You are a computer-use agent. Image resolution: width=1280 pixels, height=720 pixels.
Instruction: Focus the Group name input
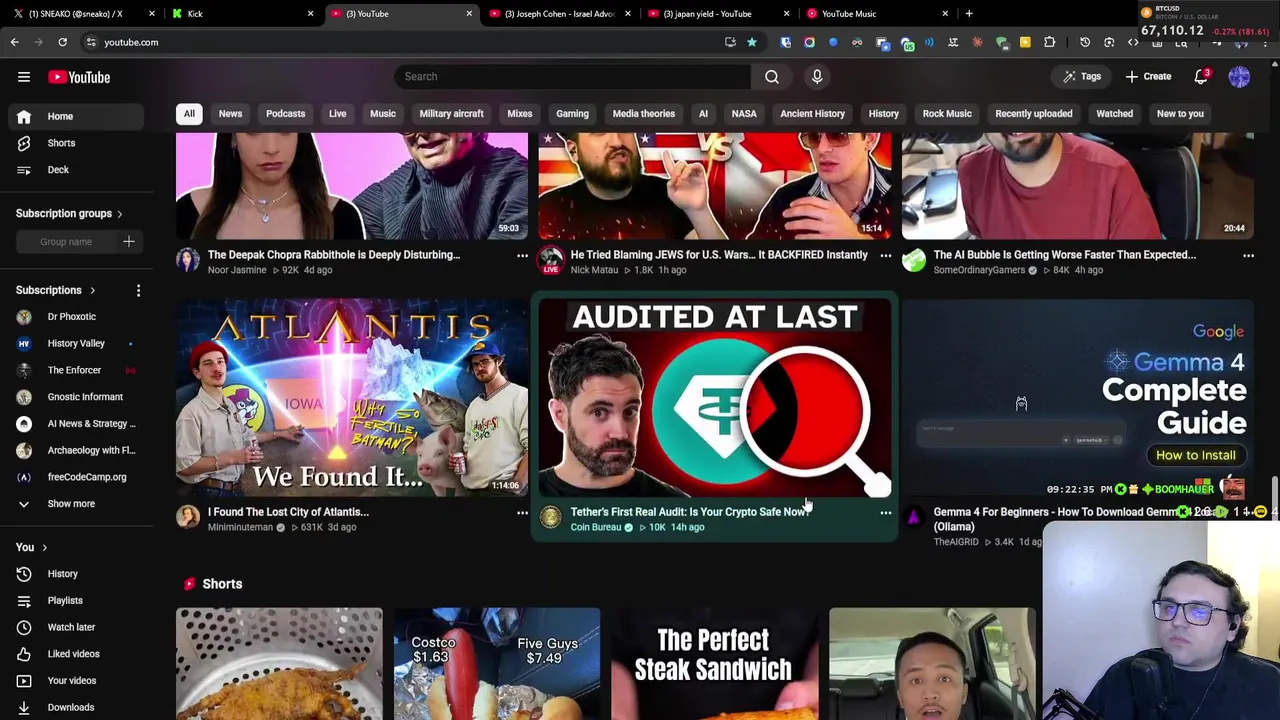[x=66, y=242]
